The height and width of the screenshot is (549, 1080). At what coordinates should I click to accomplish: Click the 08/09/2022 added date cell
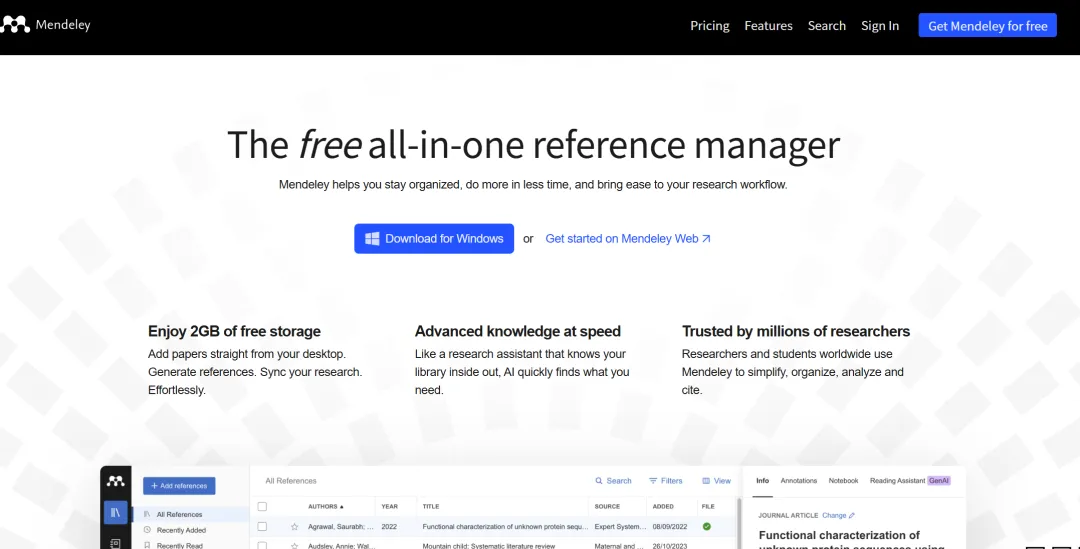tap(671, 526)
